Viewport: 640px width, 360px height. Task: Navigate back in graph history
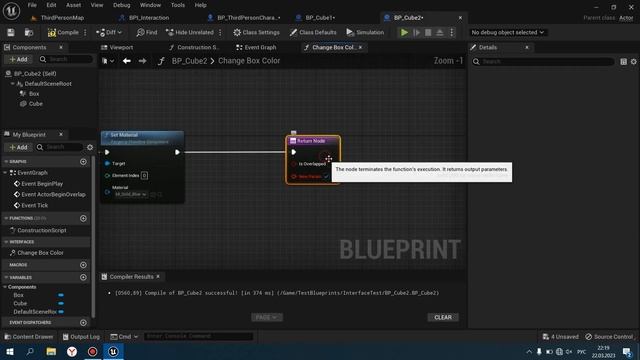point(127,61)
